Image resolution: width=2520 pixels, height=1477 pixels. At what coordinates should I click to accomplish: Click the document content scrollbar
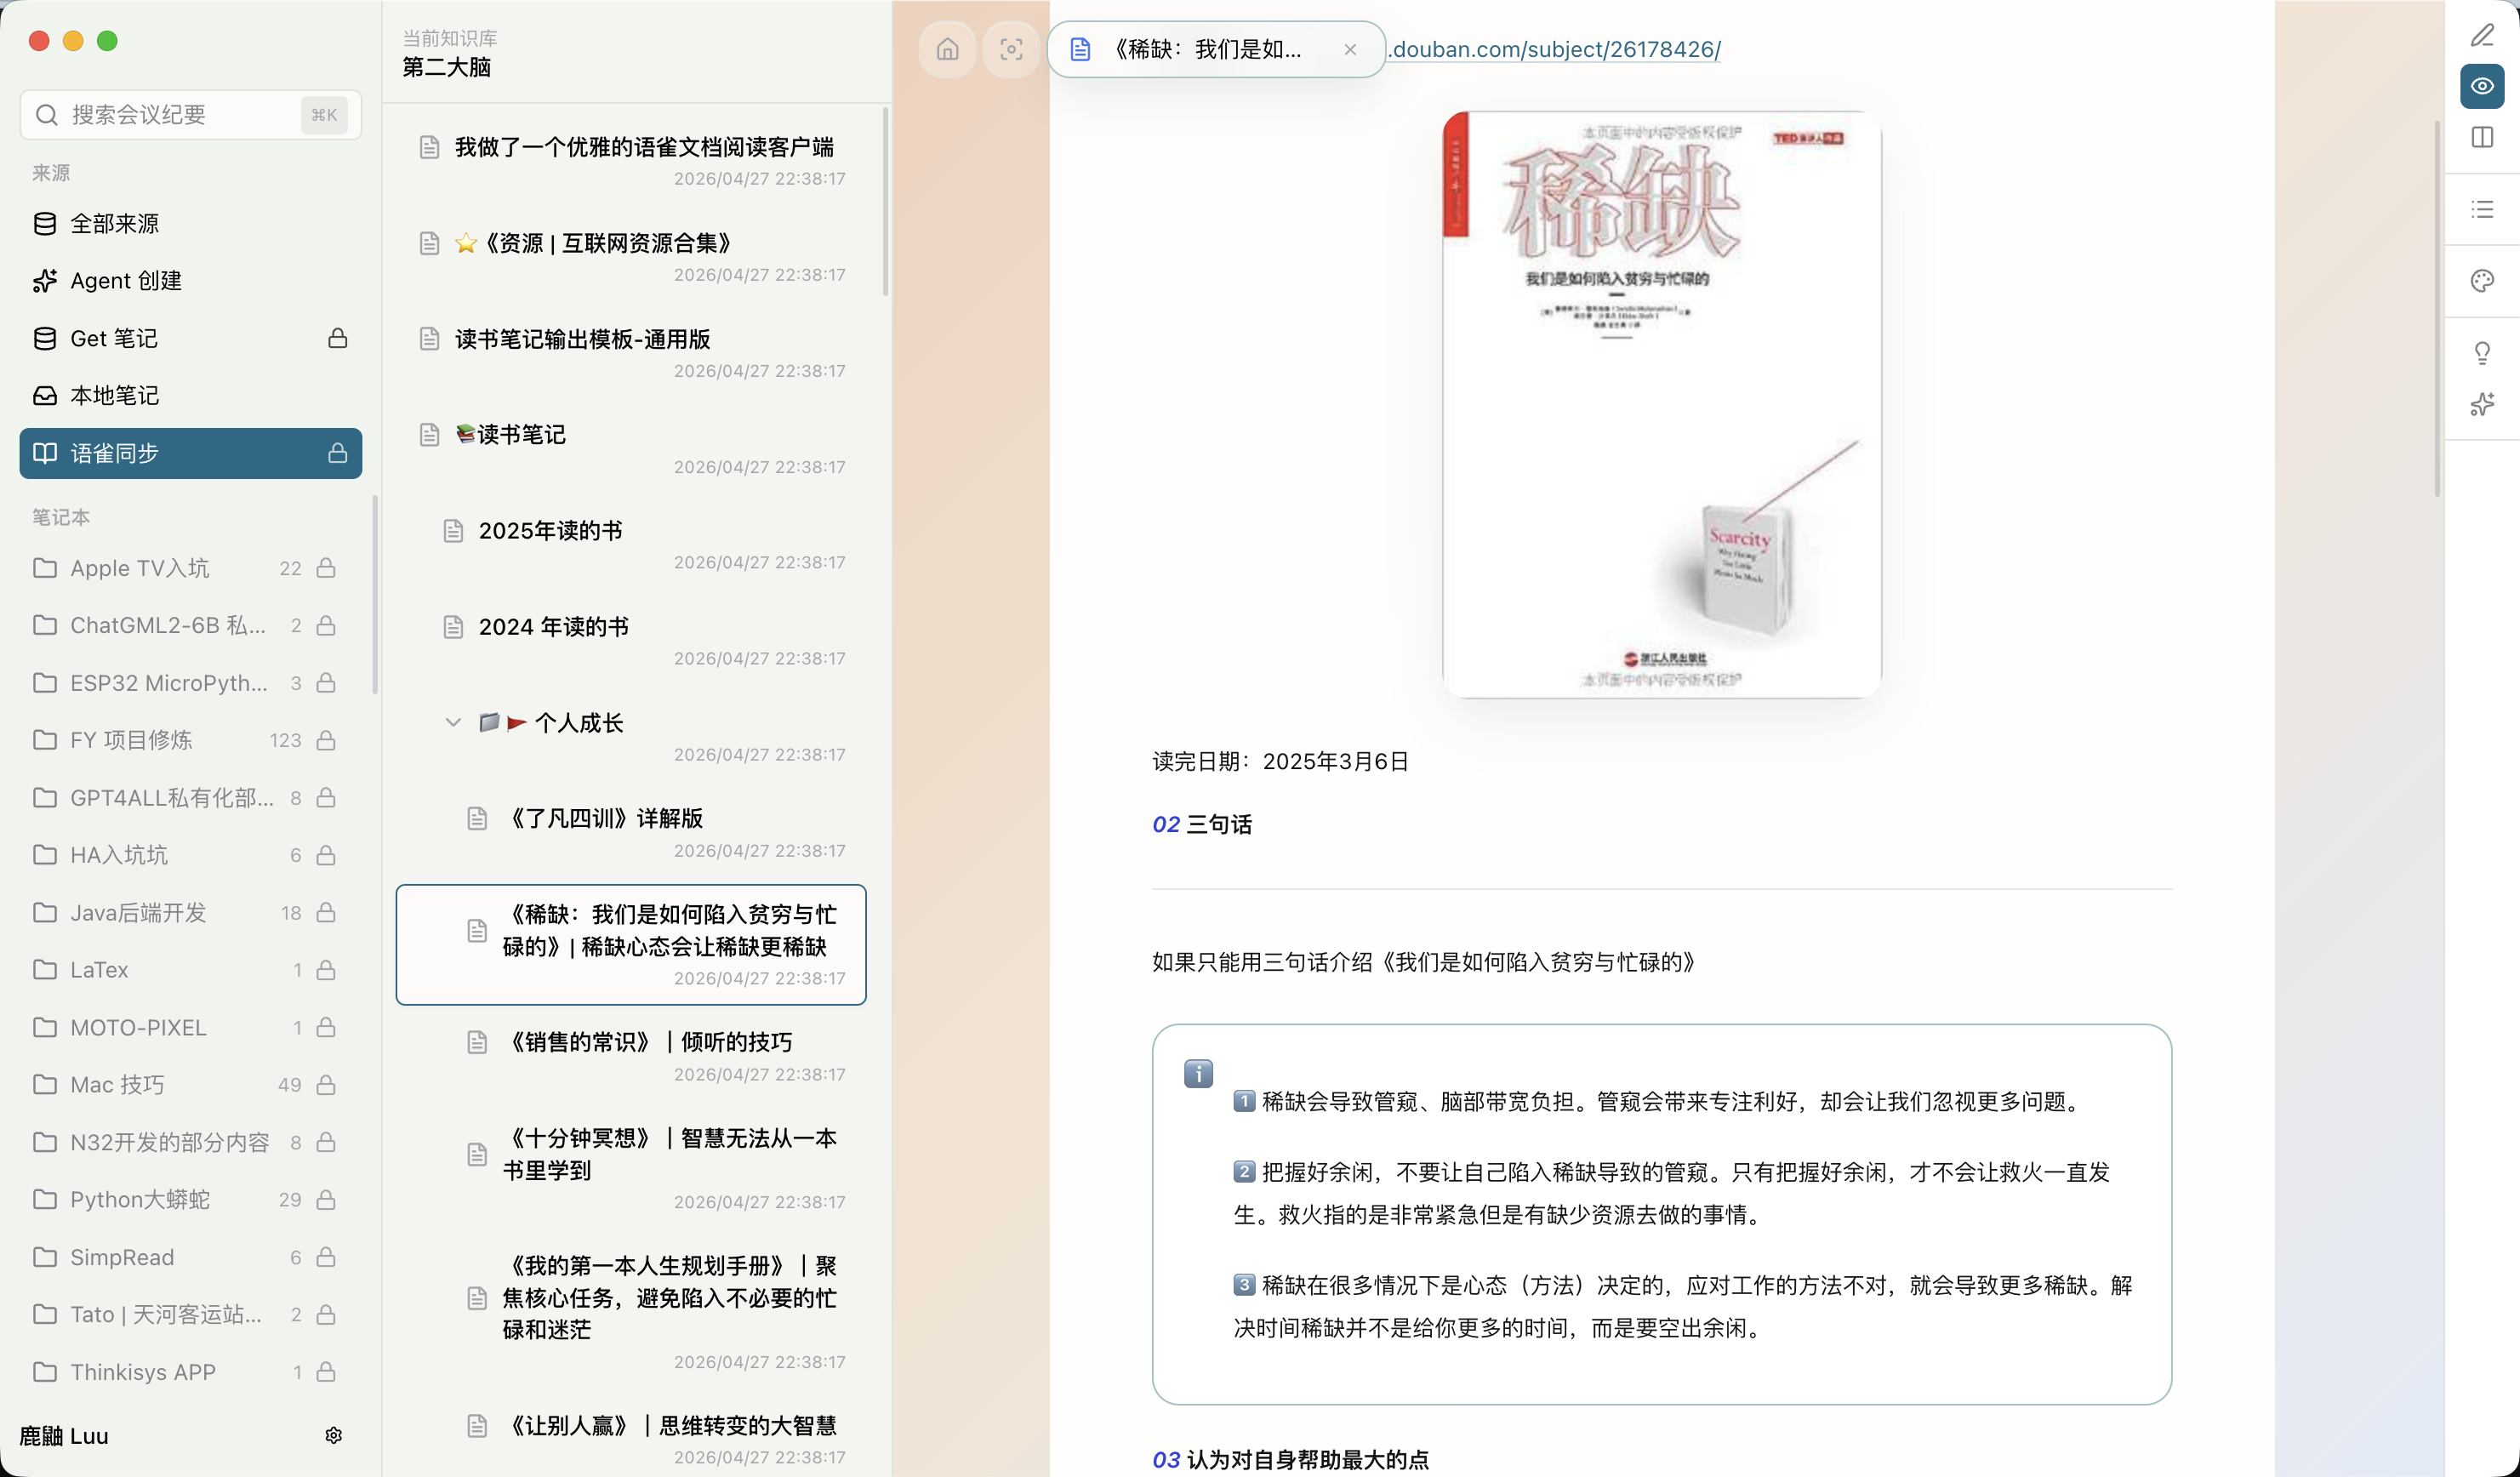tap(2437, 308)
